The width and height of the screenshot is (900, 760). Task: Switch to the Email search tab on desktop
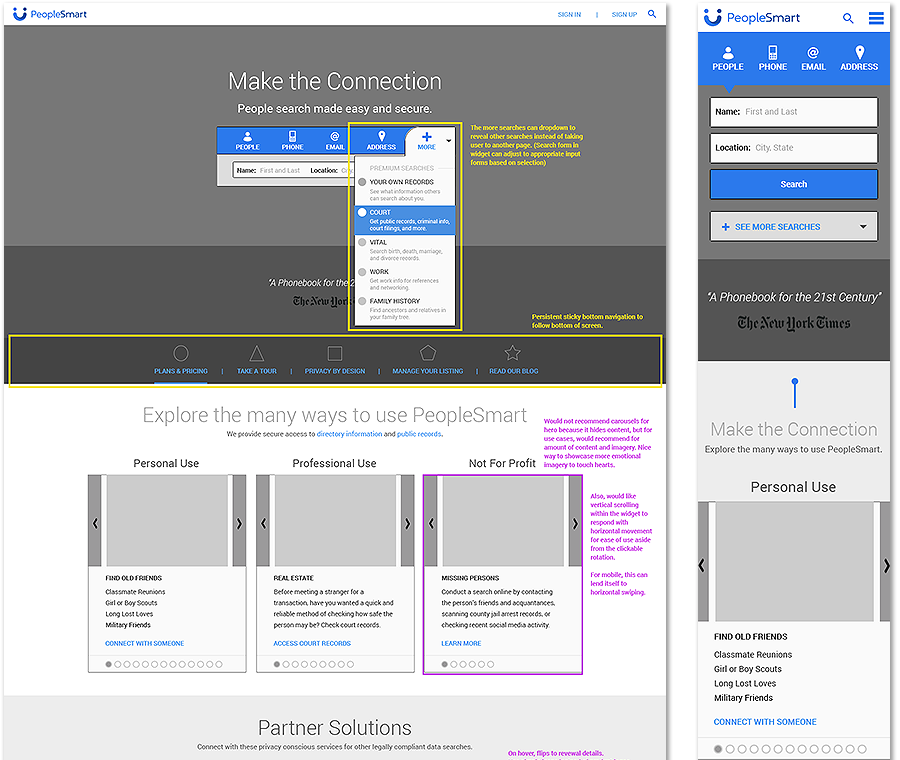click(335, 141)
